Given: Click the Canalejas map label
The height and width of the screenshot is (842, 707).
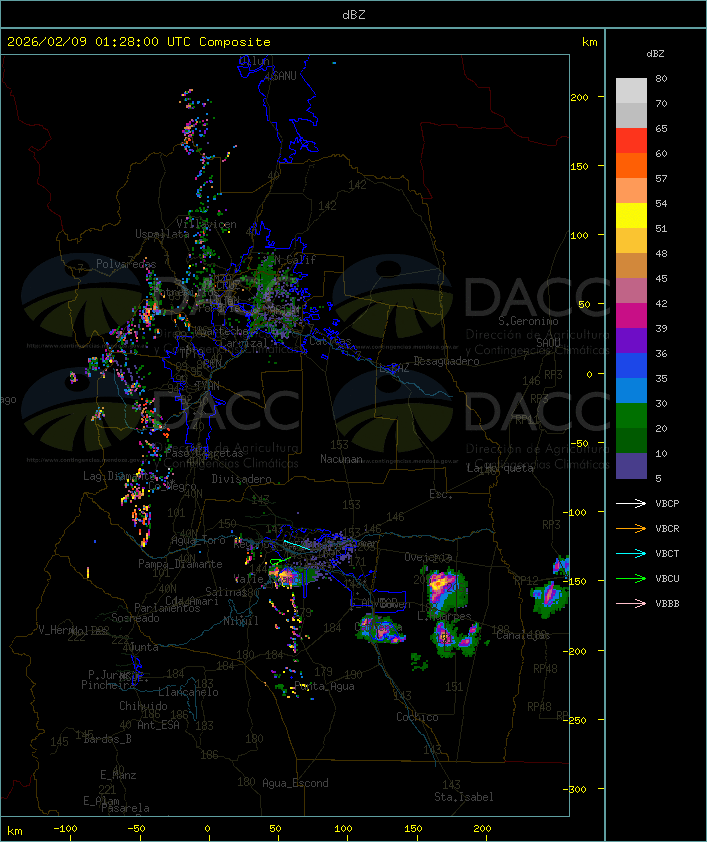Looking at the screenshot, I should pos(523,636).
